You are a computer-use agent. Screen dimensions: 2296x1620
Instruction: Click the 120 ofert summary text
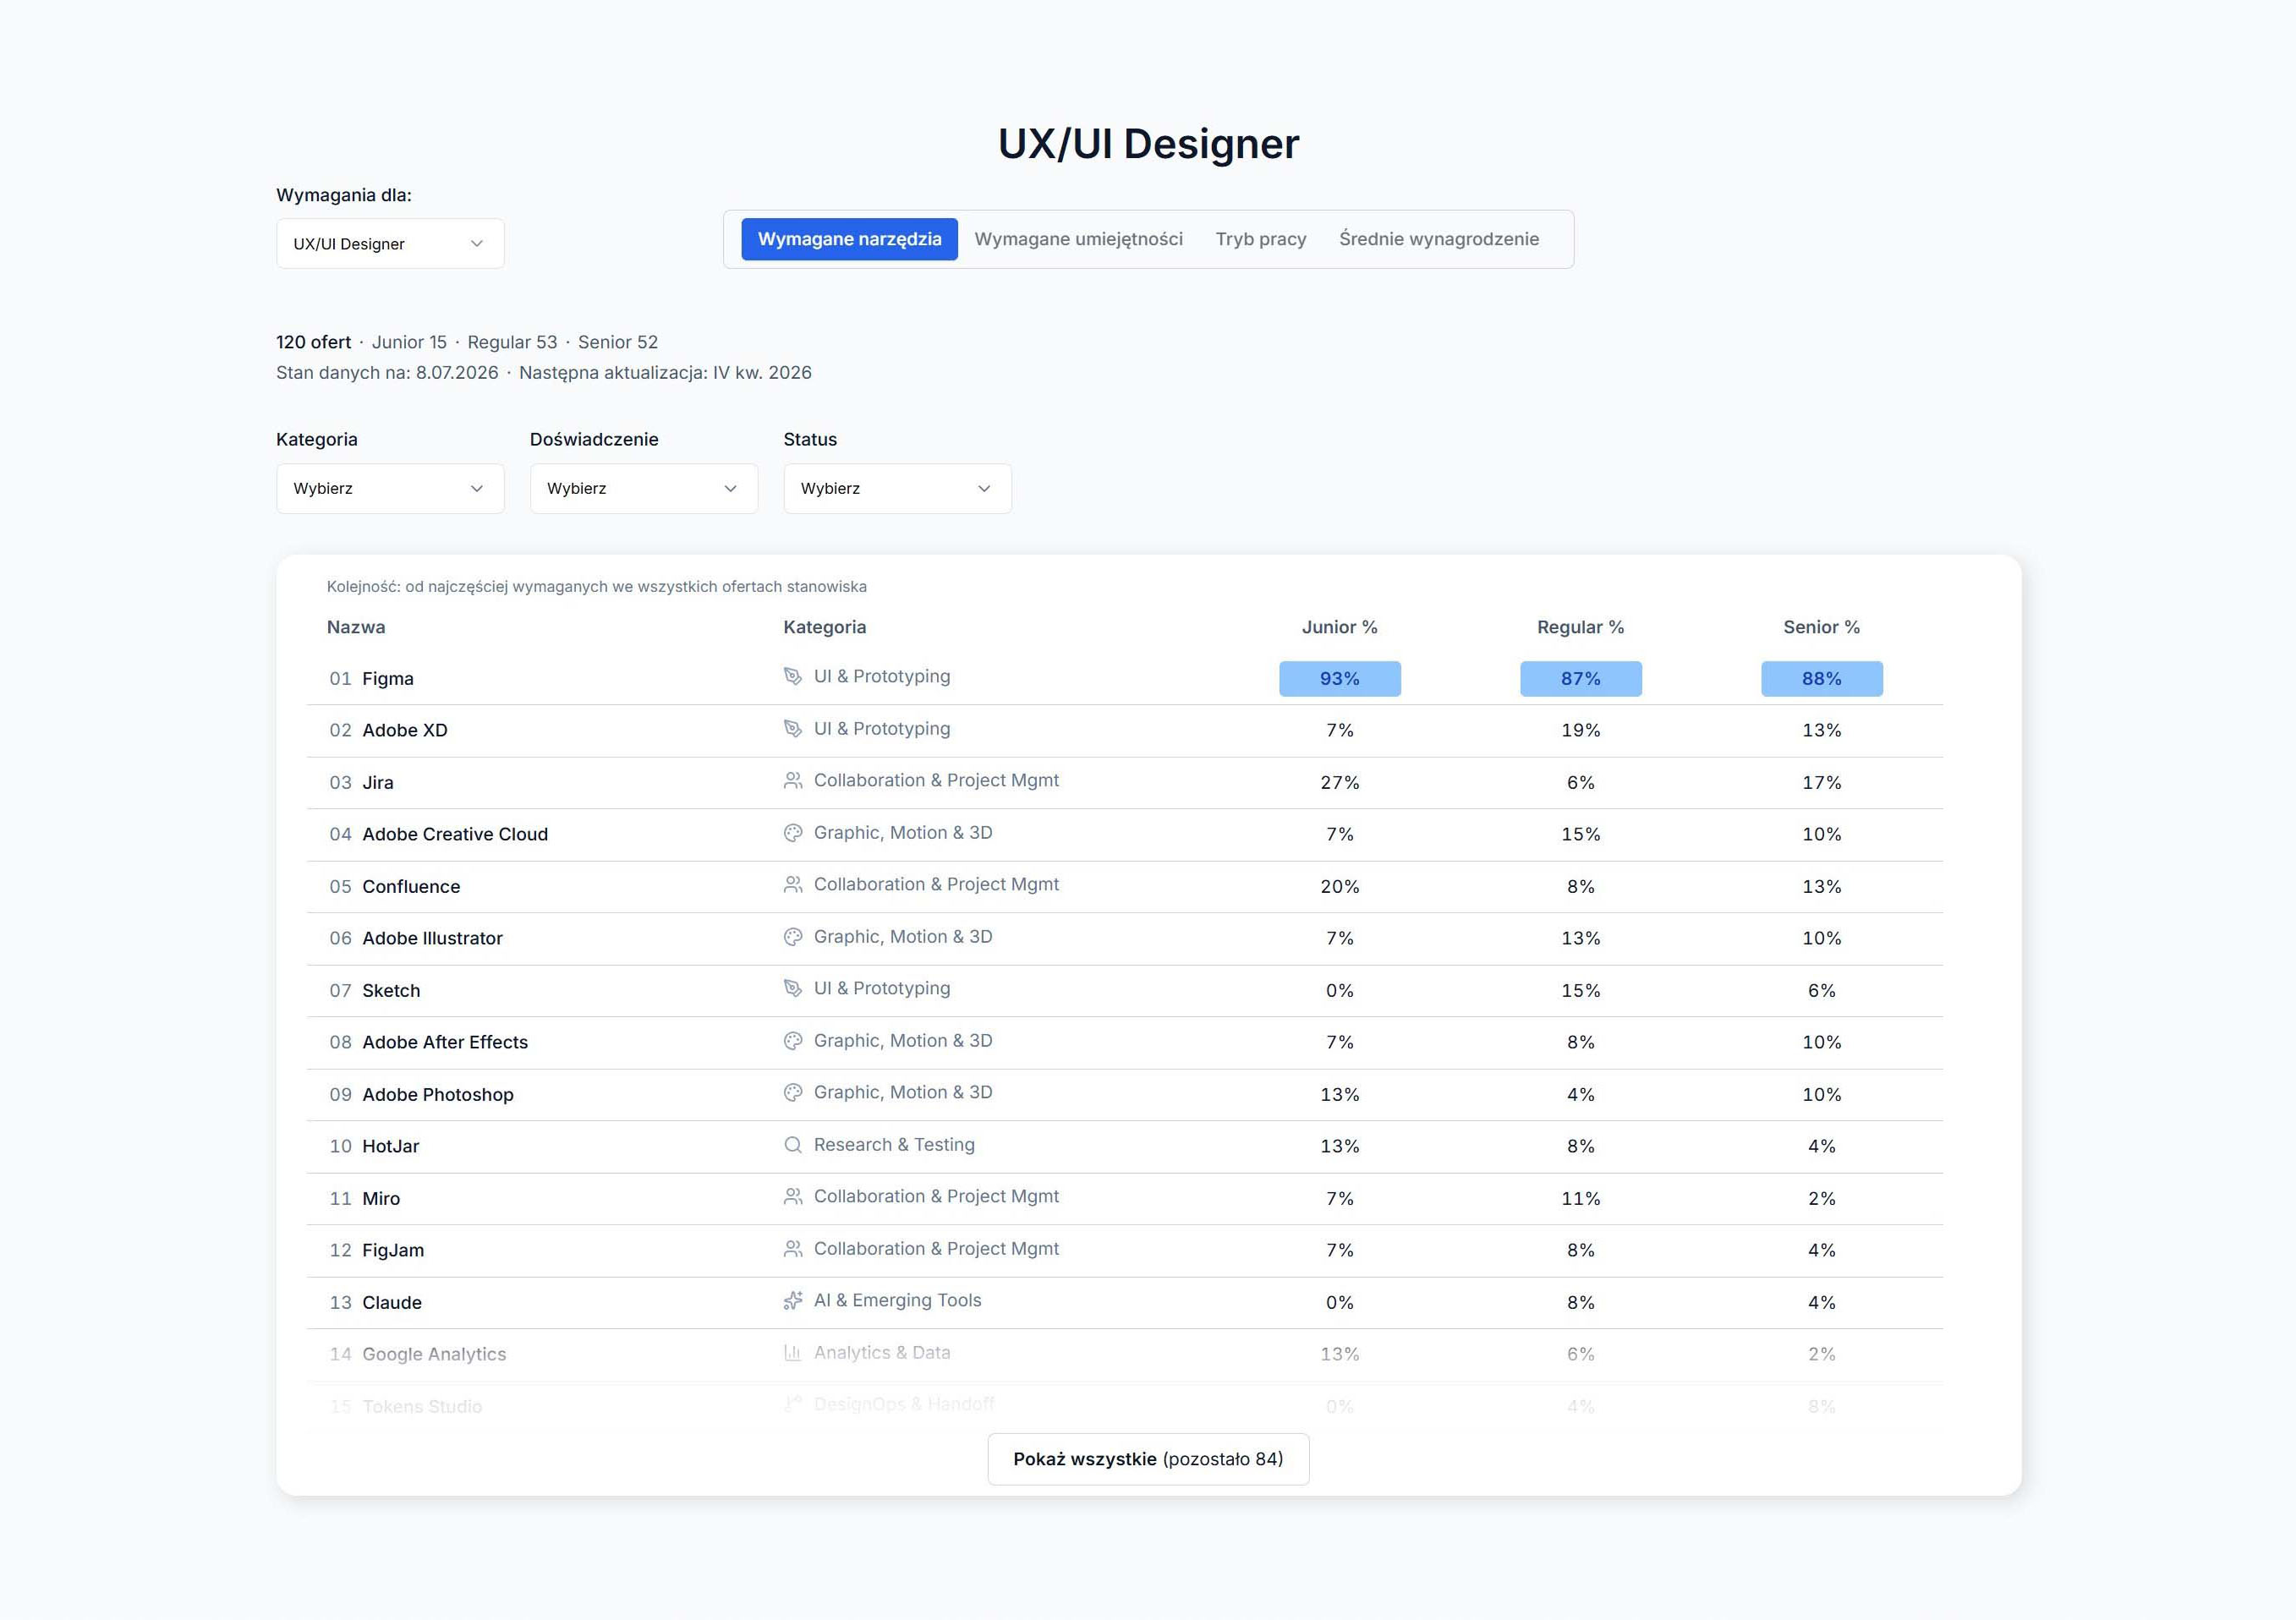[x=313, y=342]
